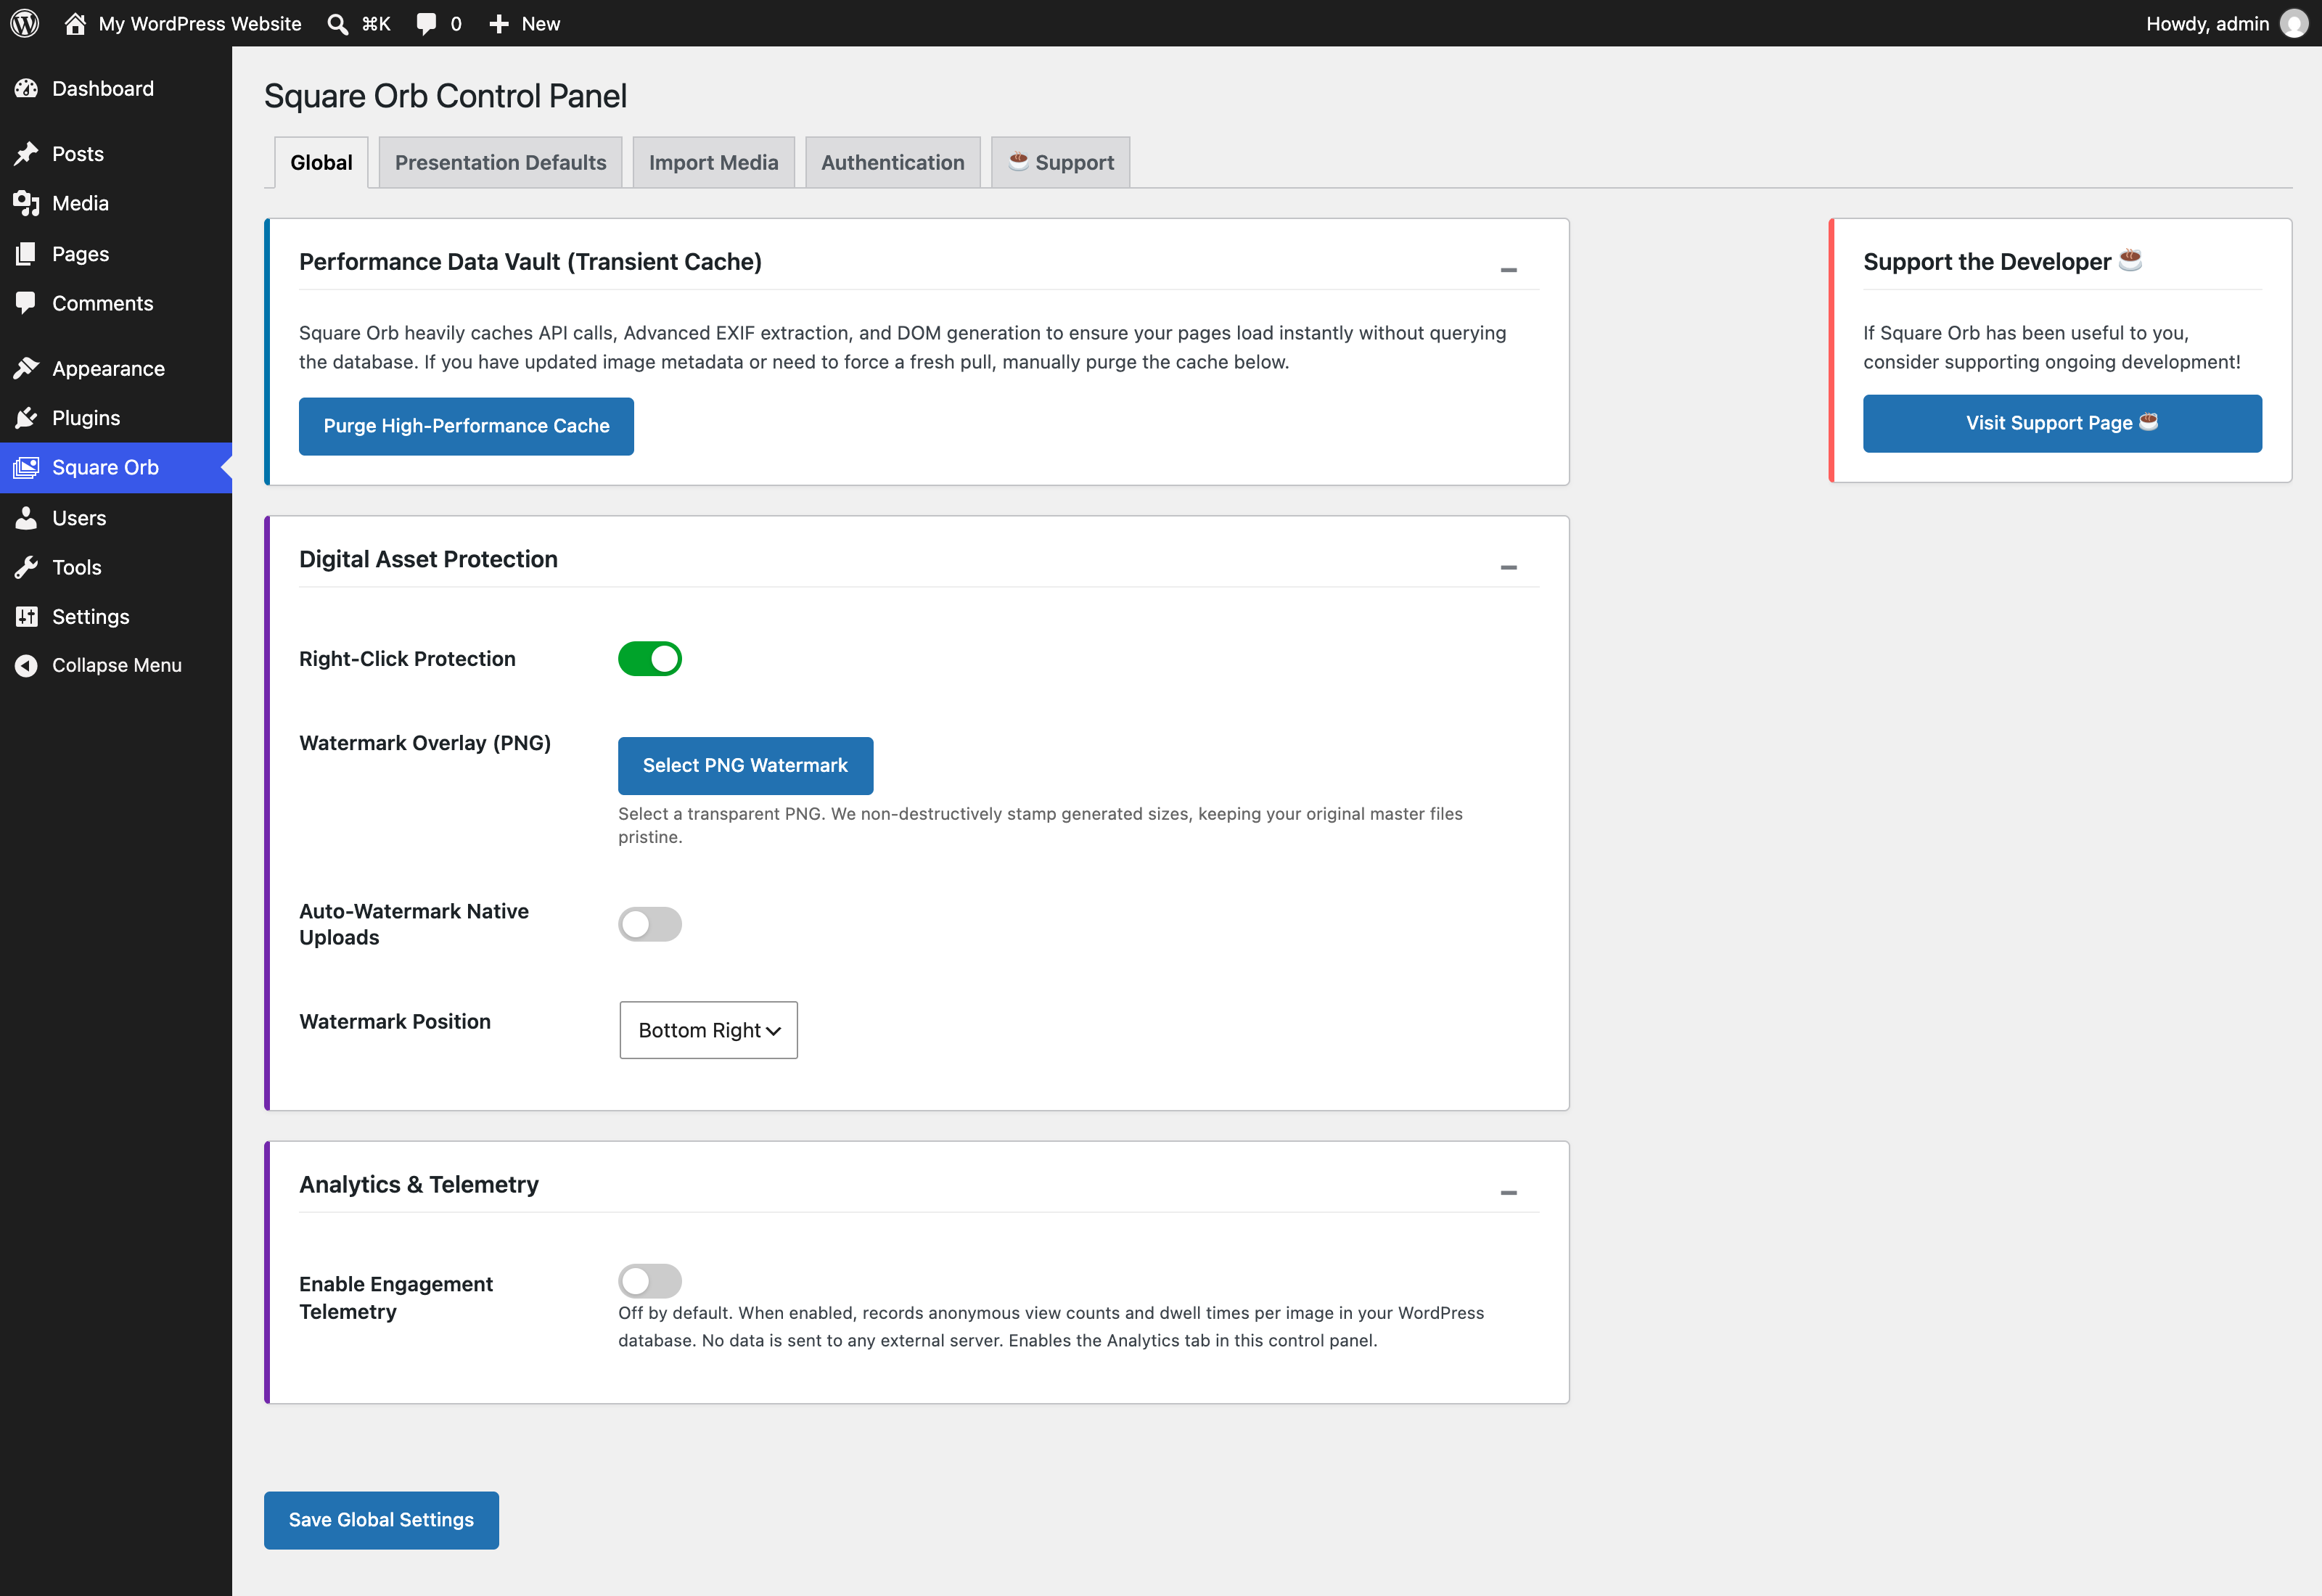Open the Import Media tab
2322x1596 pixels.
(x=713, y=162)
